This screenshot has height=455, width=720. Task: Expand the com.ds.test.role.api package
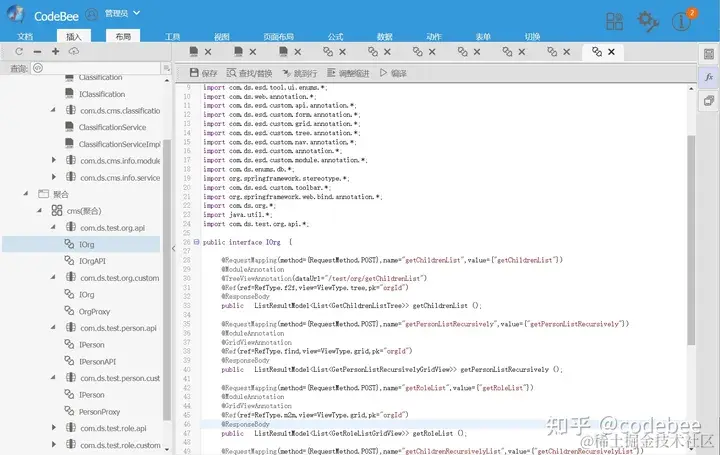click(53, 428)
